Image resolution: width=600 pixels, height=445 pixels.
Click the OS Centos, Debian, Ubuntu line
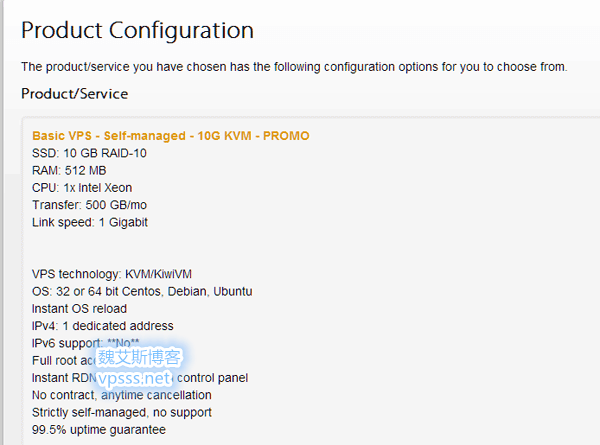[142, 291]
